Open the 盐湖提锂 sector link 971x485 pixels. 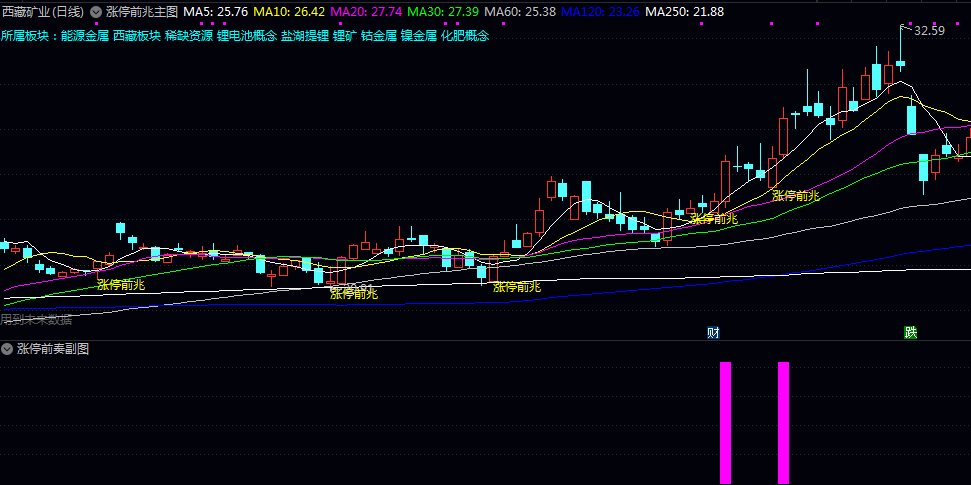coord(305,36)
